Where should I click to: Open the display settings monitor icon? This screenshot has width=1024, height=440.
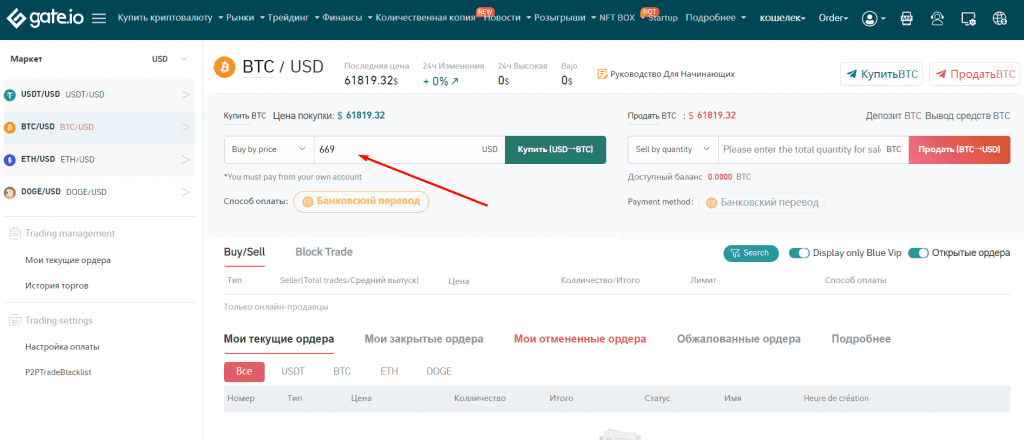tap(968, 18)
